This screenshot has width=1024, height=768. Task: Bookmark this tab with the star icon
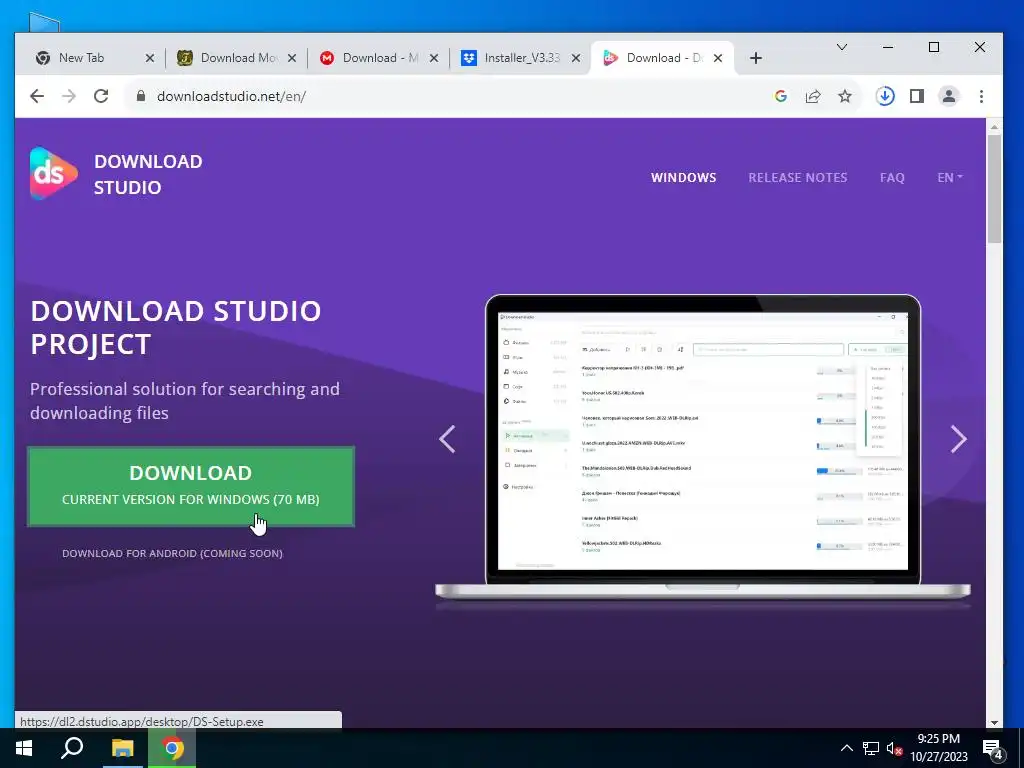point(845,96)
